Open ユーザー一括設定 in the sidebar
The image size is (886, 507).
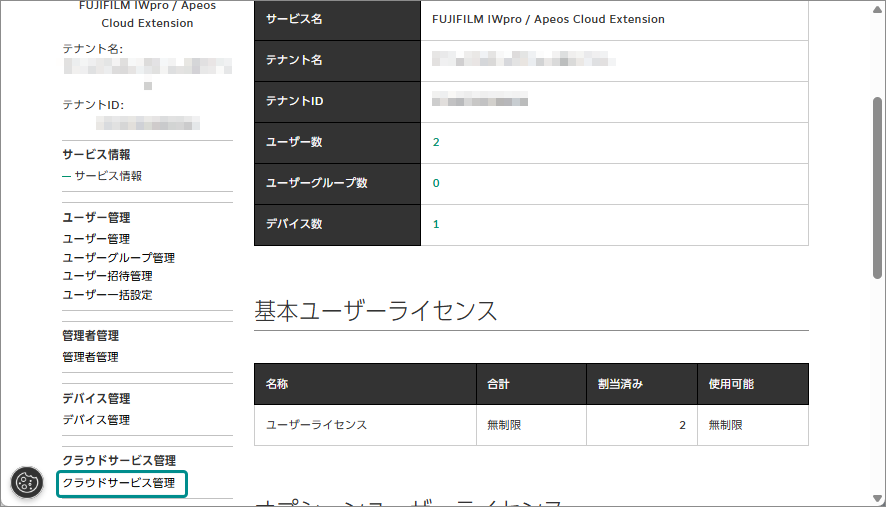tap(107, 295)
